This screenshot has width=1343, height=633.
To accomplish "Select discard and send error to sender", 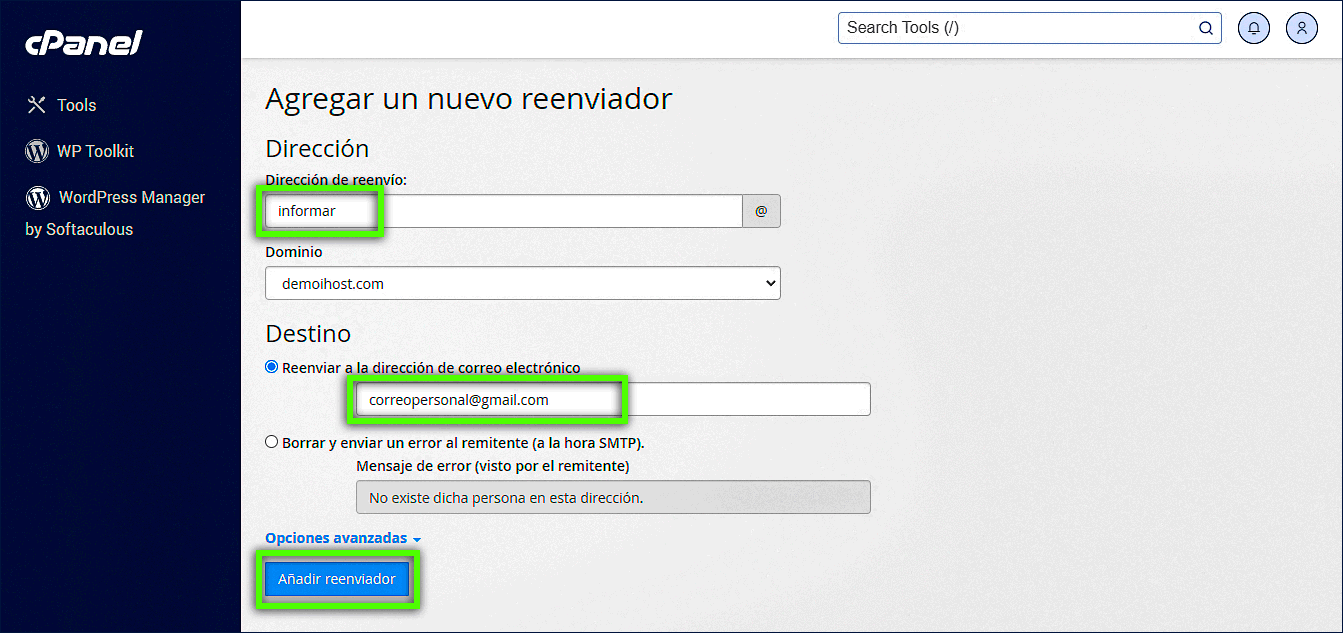I will click(271, 441).
